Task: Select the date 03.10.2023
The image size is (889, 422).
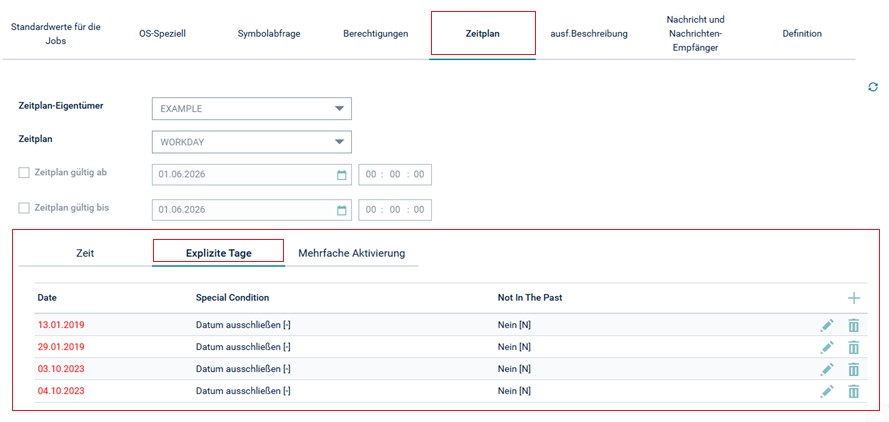Action: click(x=61, y=369)
